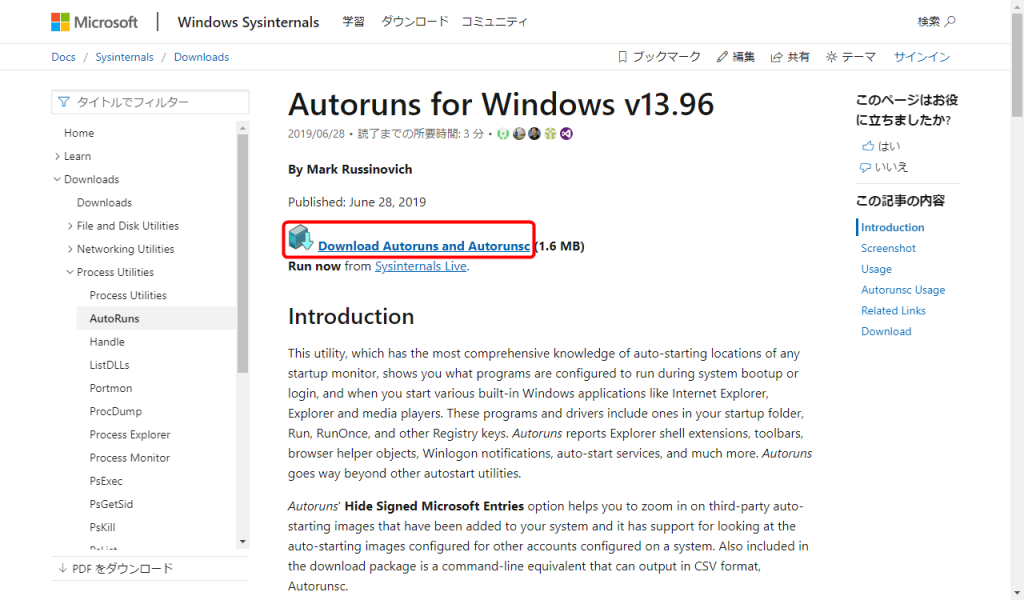Open the ダウンロード menu

point(415,22)
